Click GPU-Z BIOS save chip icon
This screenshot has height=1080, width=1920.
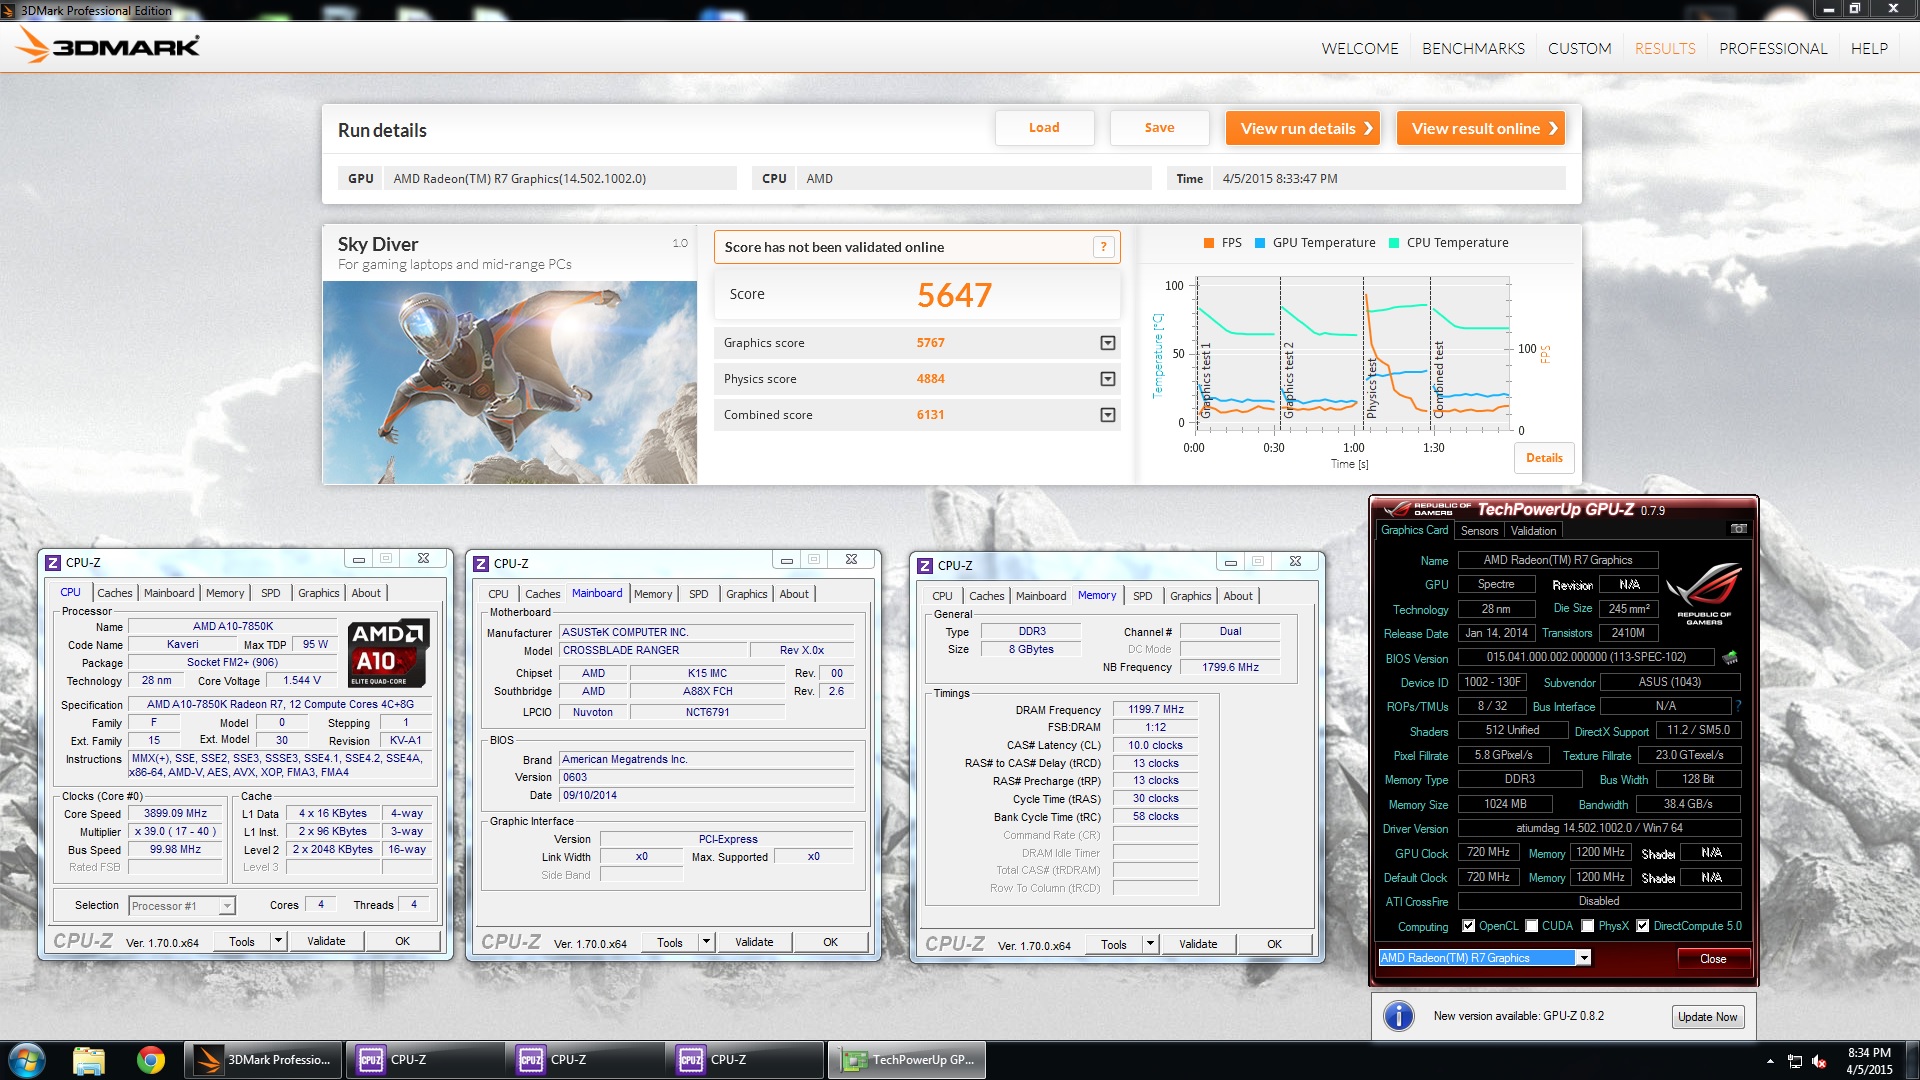[1730, 657]
